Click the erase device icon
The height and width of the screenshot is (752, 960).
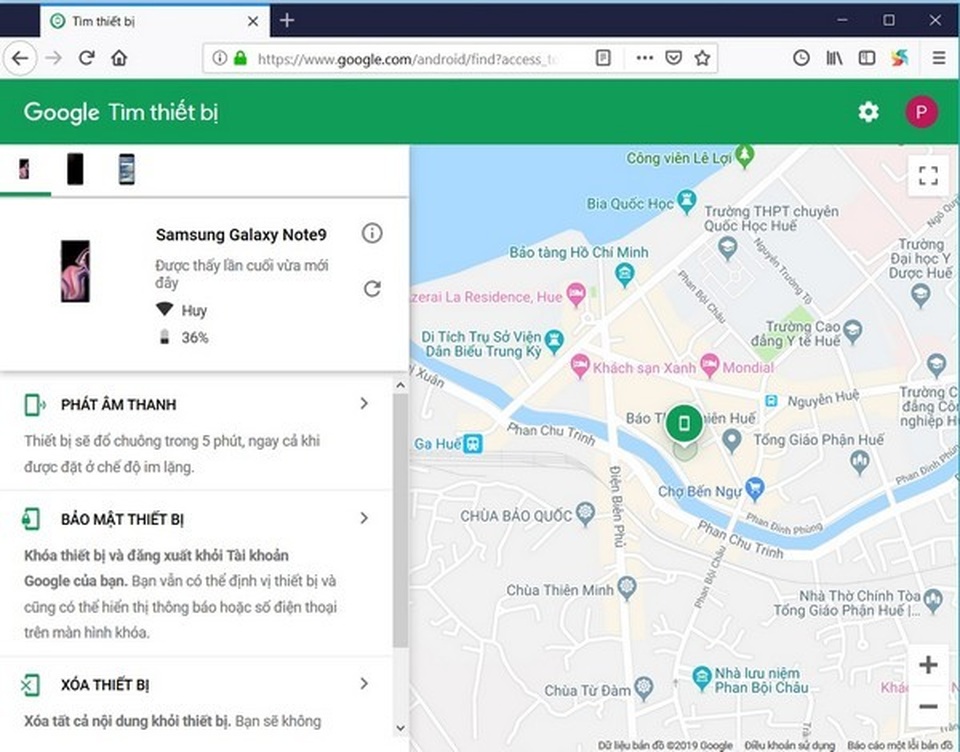tap(31, 685)
